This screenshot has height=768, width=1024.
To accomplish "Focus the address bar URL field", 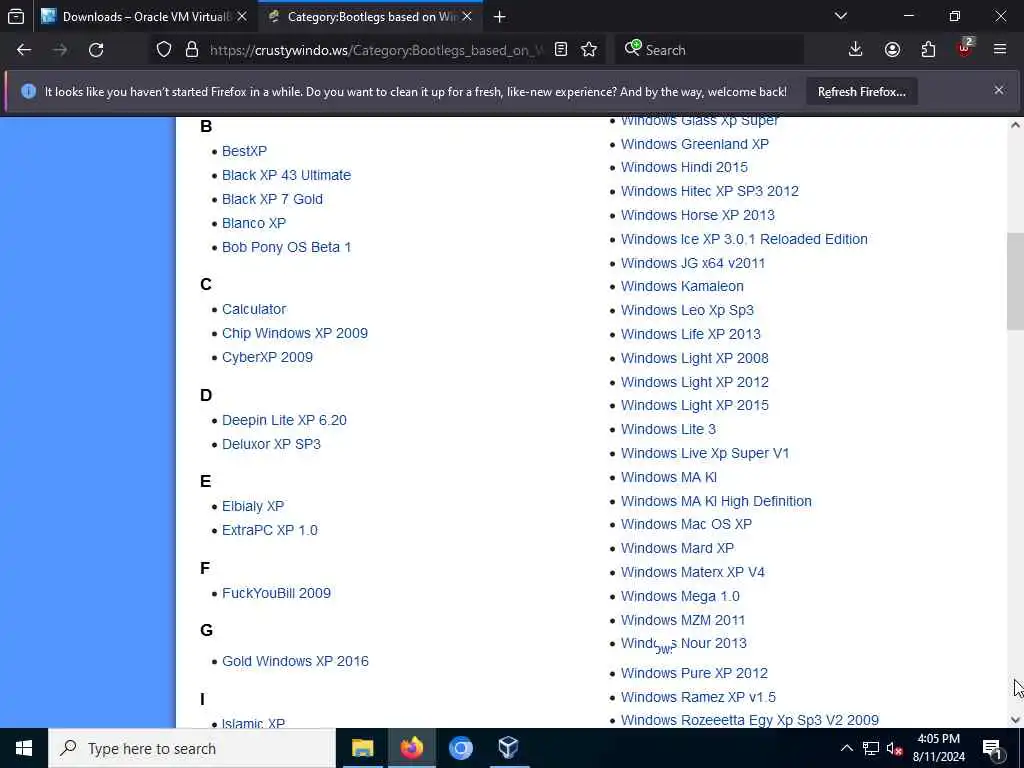I will pyautogui.click(x=376, y=50).
